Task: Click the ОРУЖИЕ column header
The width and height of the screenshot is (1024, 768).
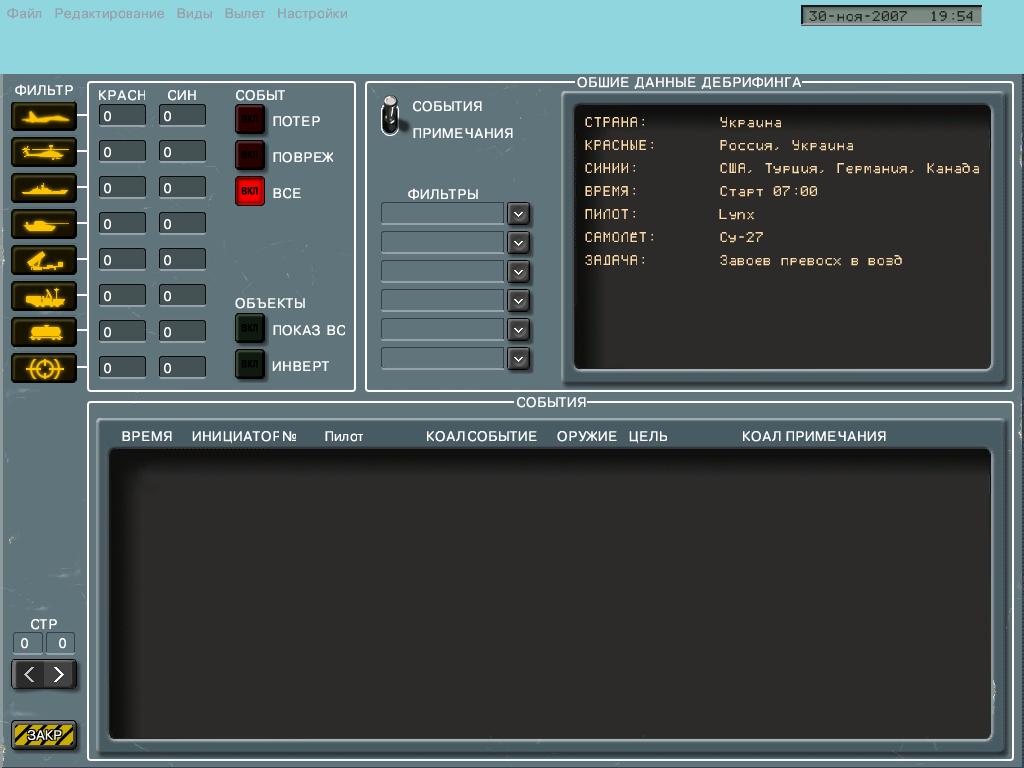Action: [x=586, y=436]
